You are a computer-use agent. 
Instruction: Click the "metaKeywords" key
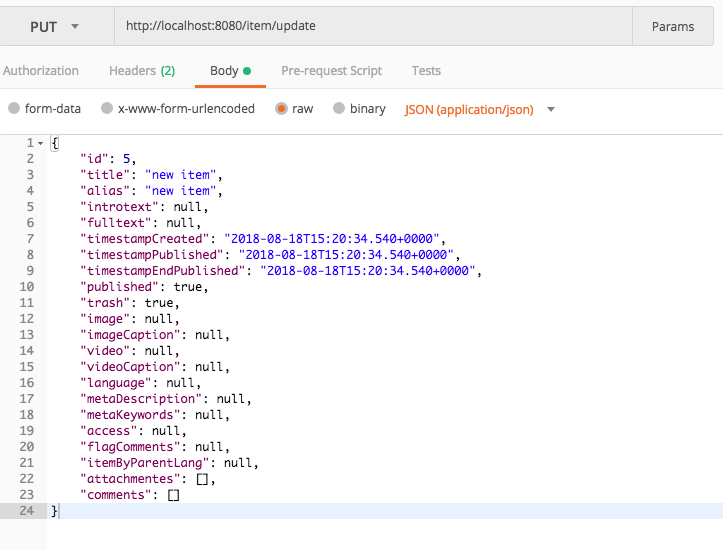coord(130,415)
